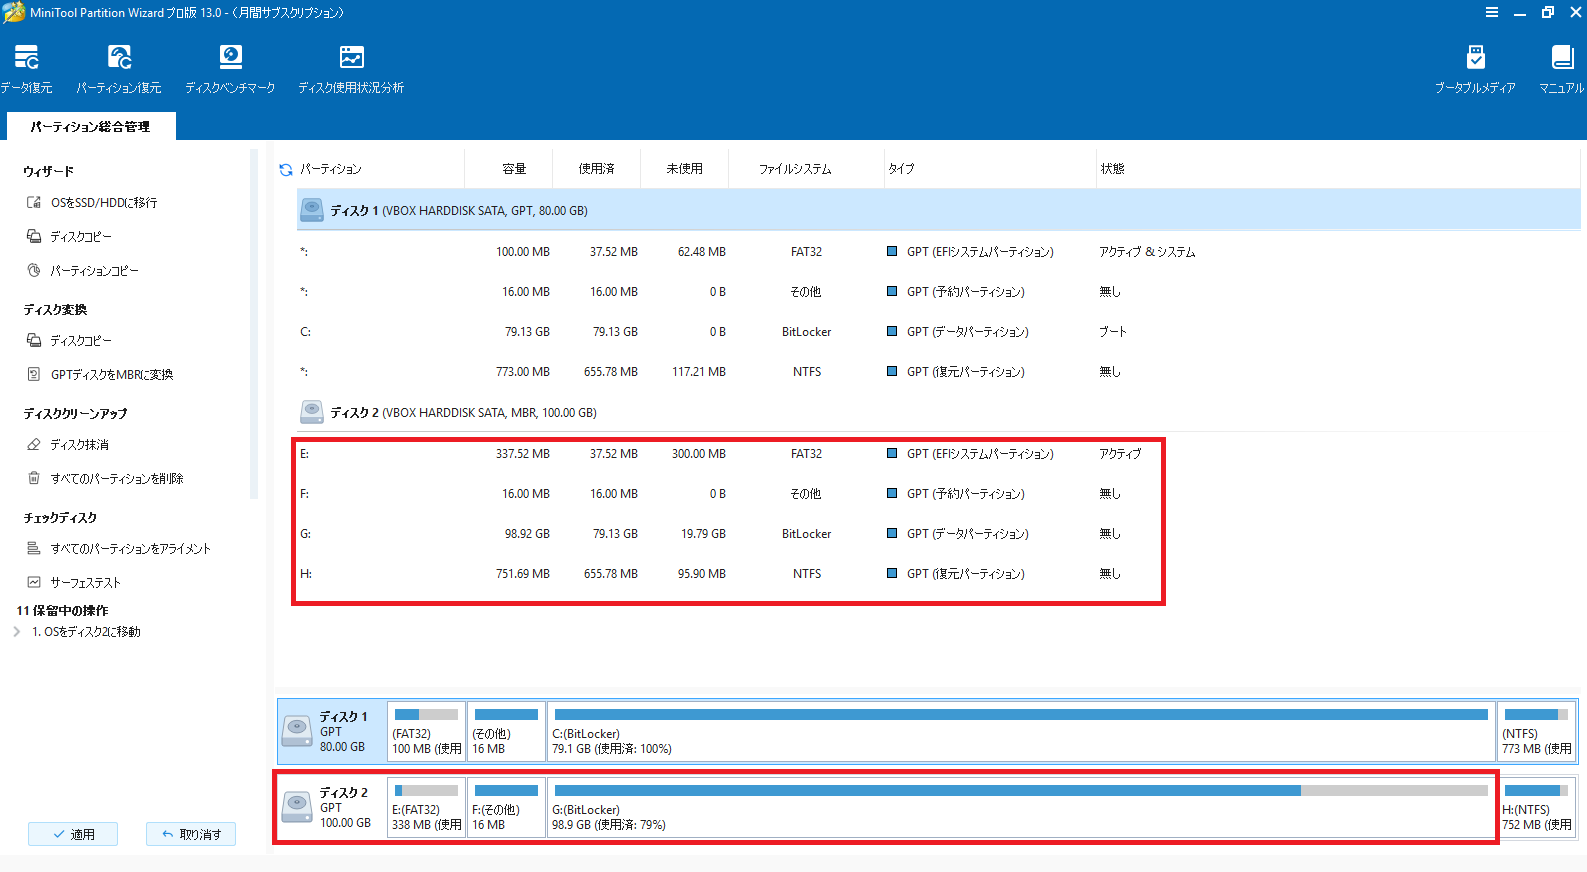Click the サーフェステスト icon
The height and width of the screenshot is (872, 1587).
[34, 582]
